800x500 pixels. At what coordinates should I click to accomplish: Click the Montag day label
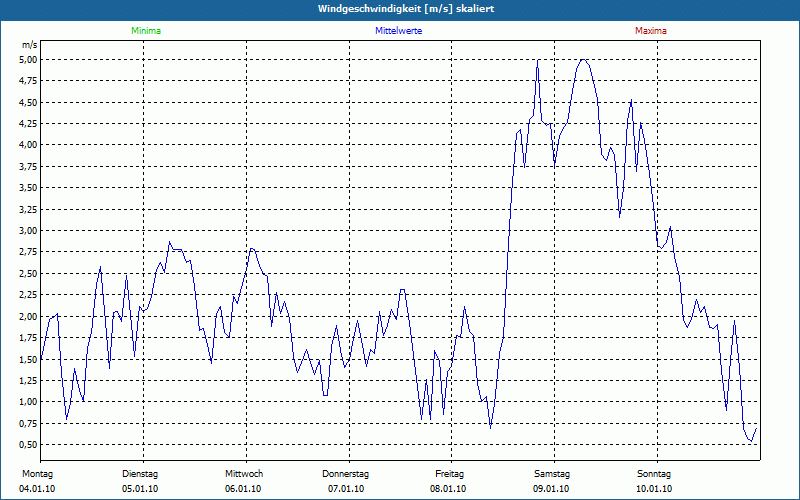click(x=37, y=474)
